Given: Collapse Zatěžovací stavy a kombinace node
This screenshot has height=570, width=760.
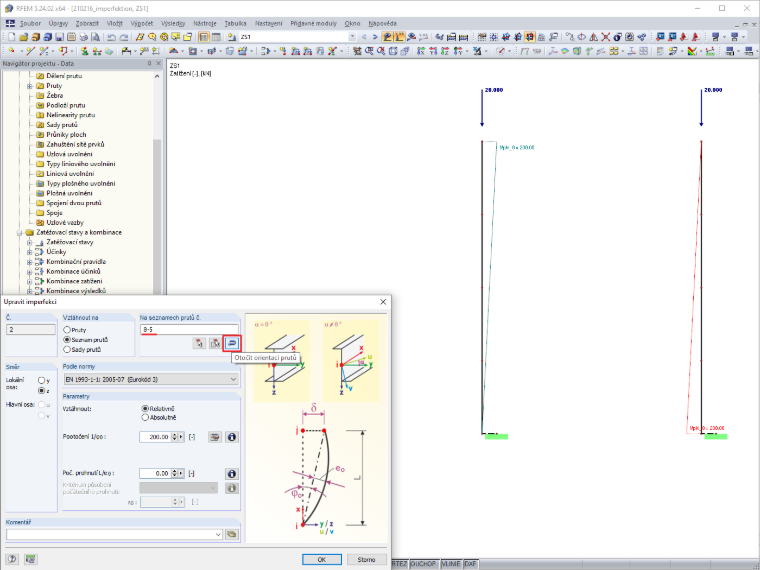Looking at the screenshot, I should (x=20, y=233).
